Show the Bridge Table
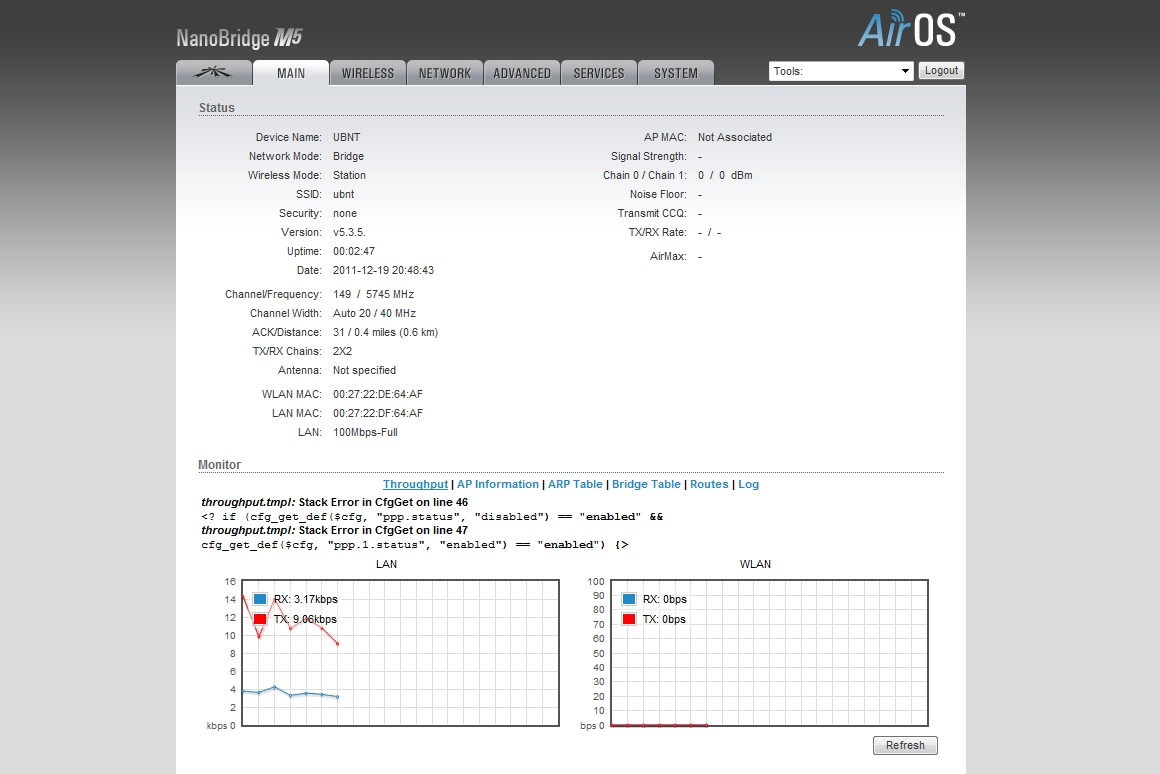Image resolution: width=1160 pixels, height=774 pixels. point(646,484)
